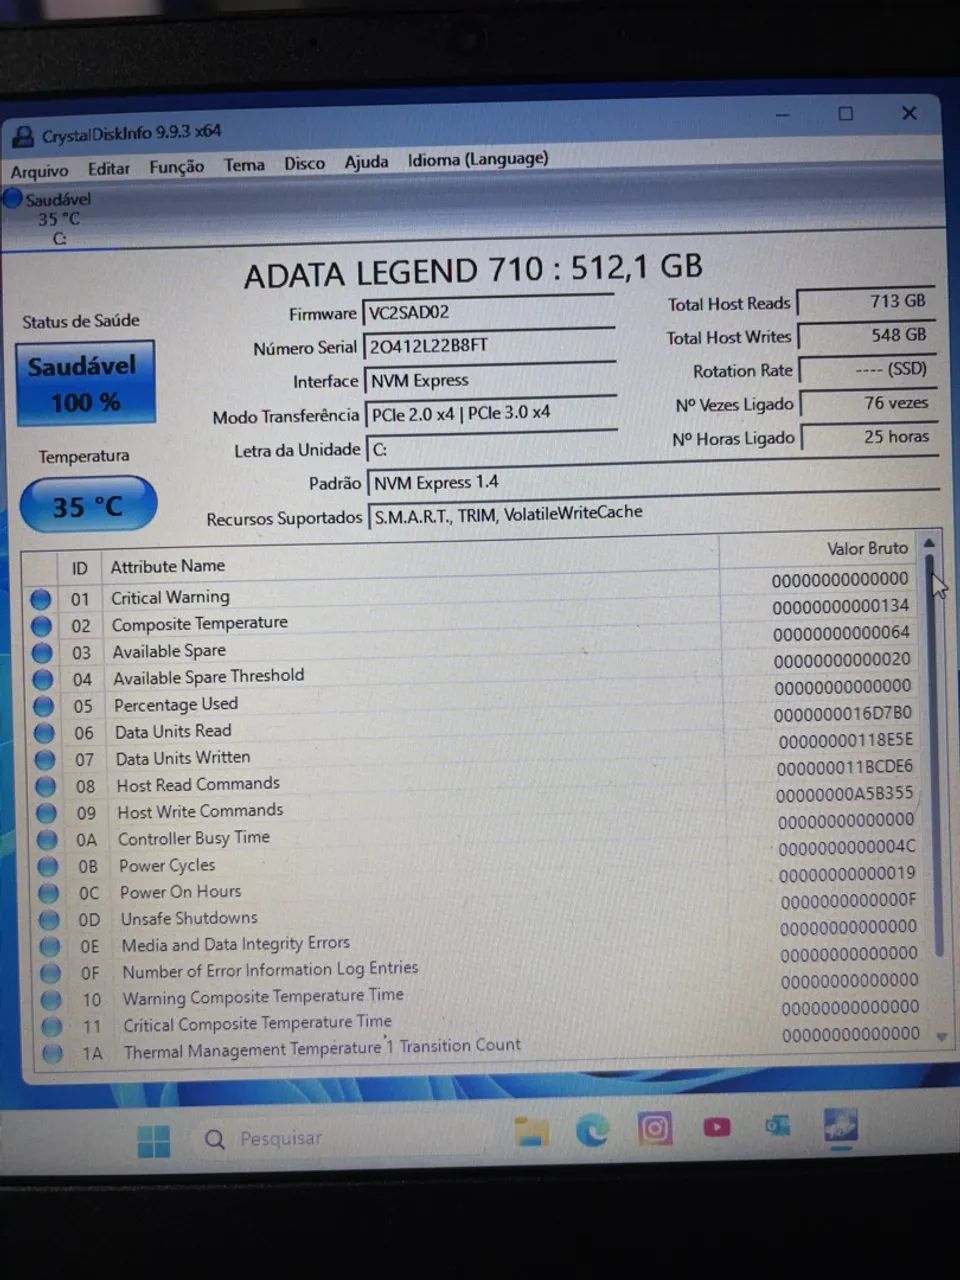Click the Número Serial field

pyautogui.click(x=488, y=345)
